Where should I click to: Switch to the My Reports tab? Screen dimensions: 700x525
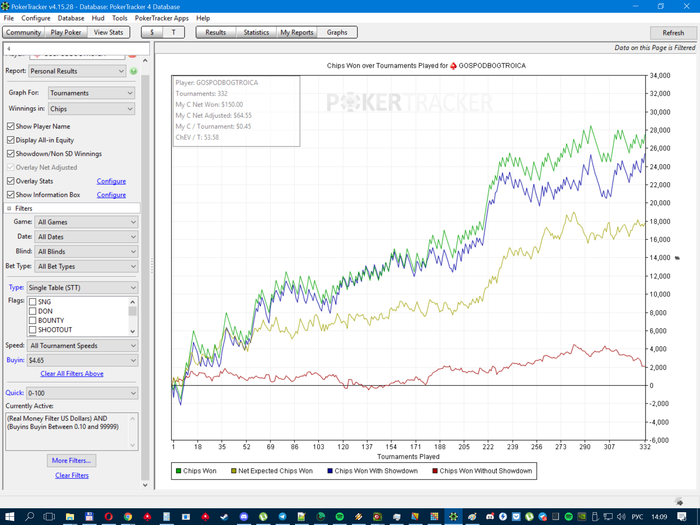click(296, 32)
